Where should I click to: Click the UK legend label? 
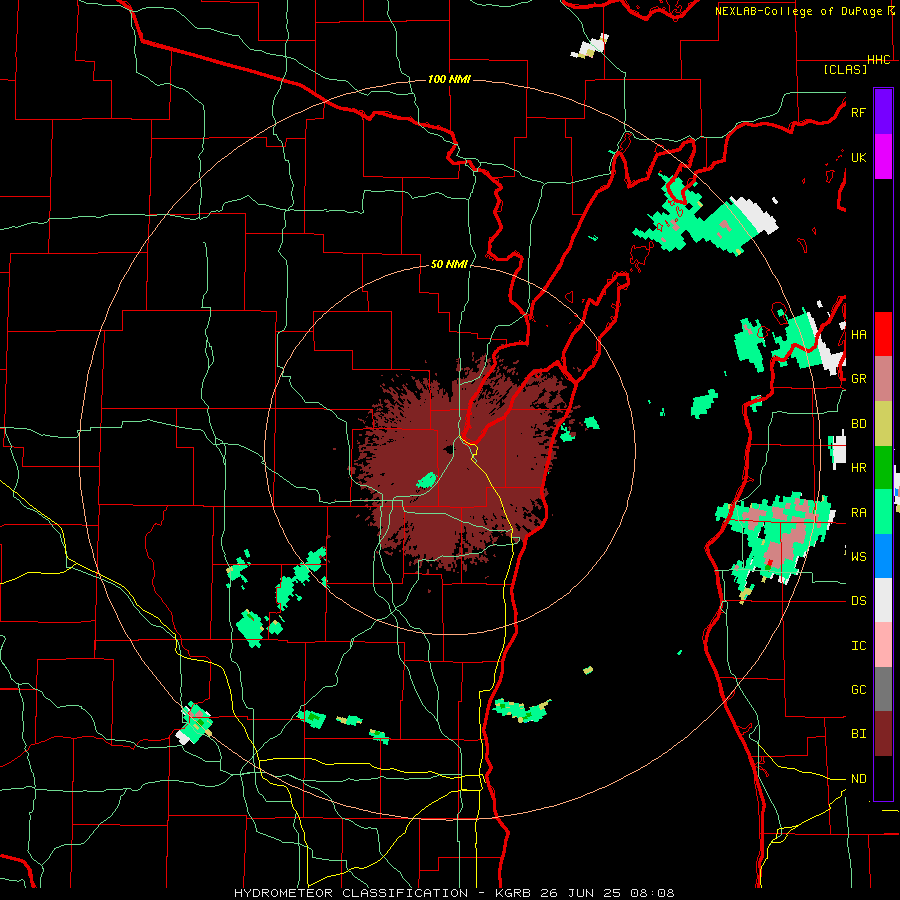pyautogui.click(x=858, y=157)
